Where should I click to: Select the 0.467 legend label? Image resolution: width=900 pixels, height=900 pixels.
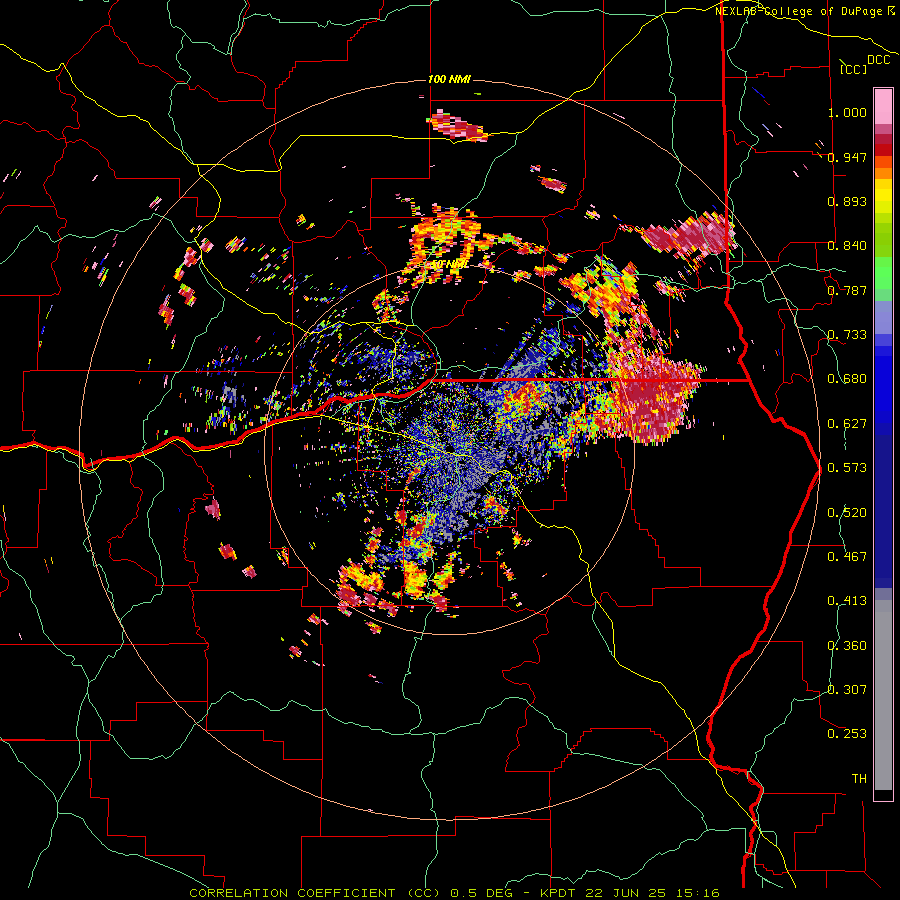pyautogui.click(x=847, y=557)
